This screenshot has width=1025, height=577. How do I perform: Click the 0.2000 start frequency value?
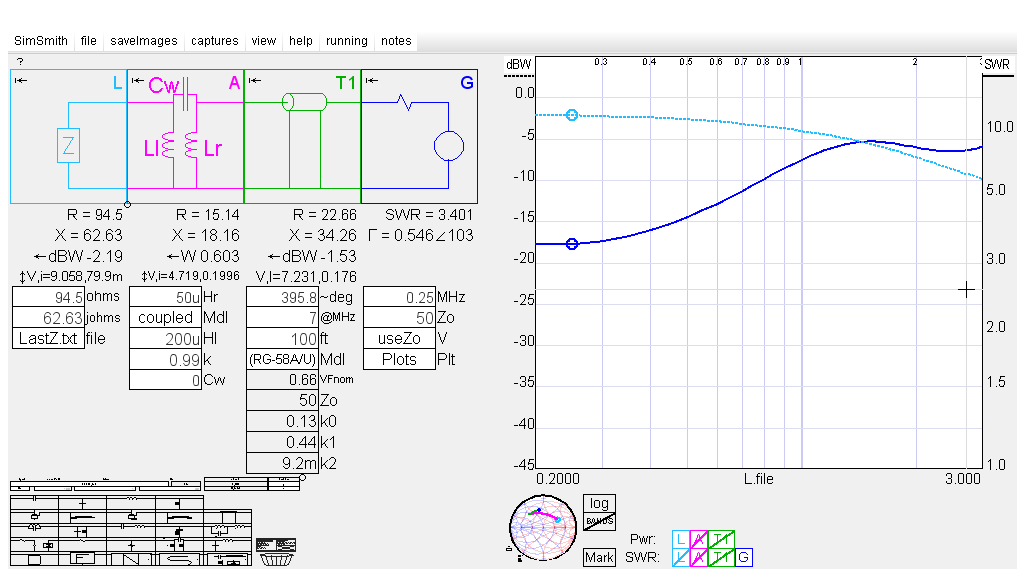click(x=558, y=479)
